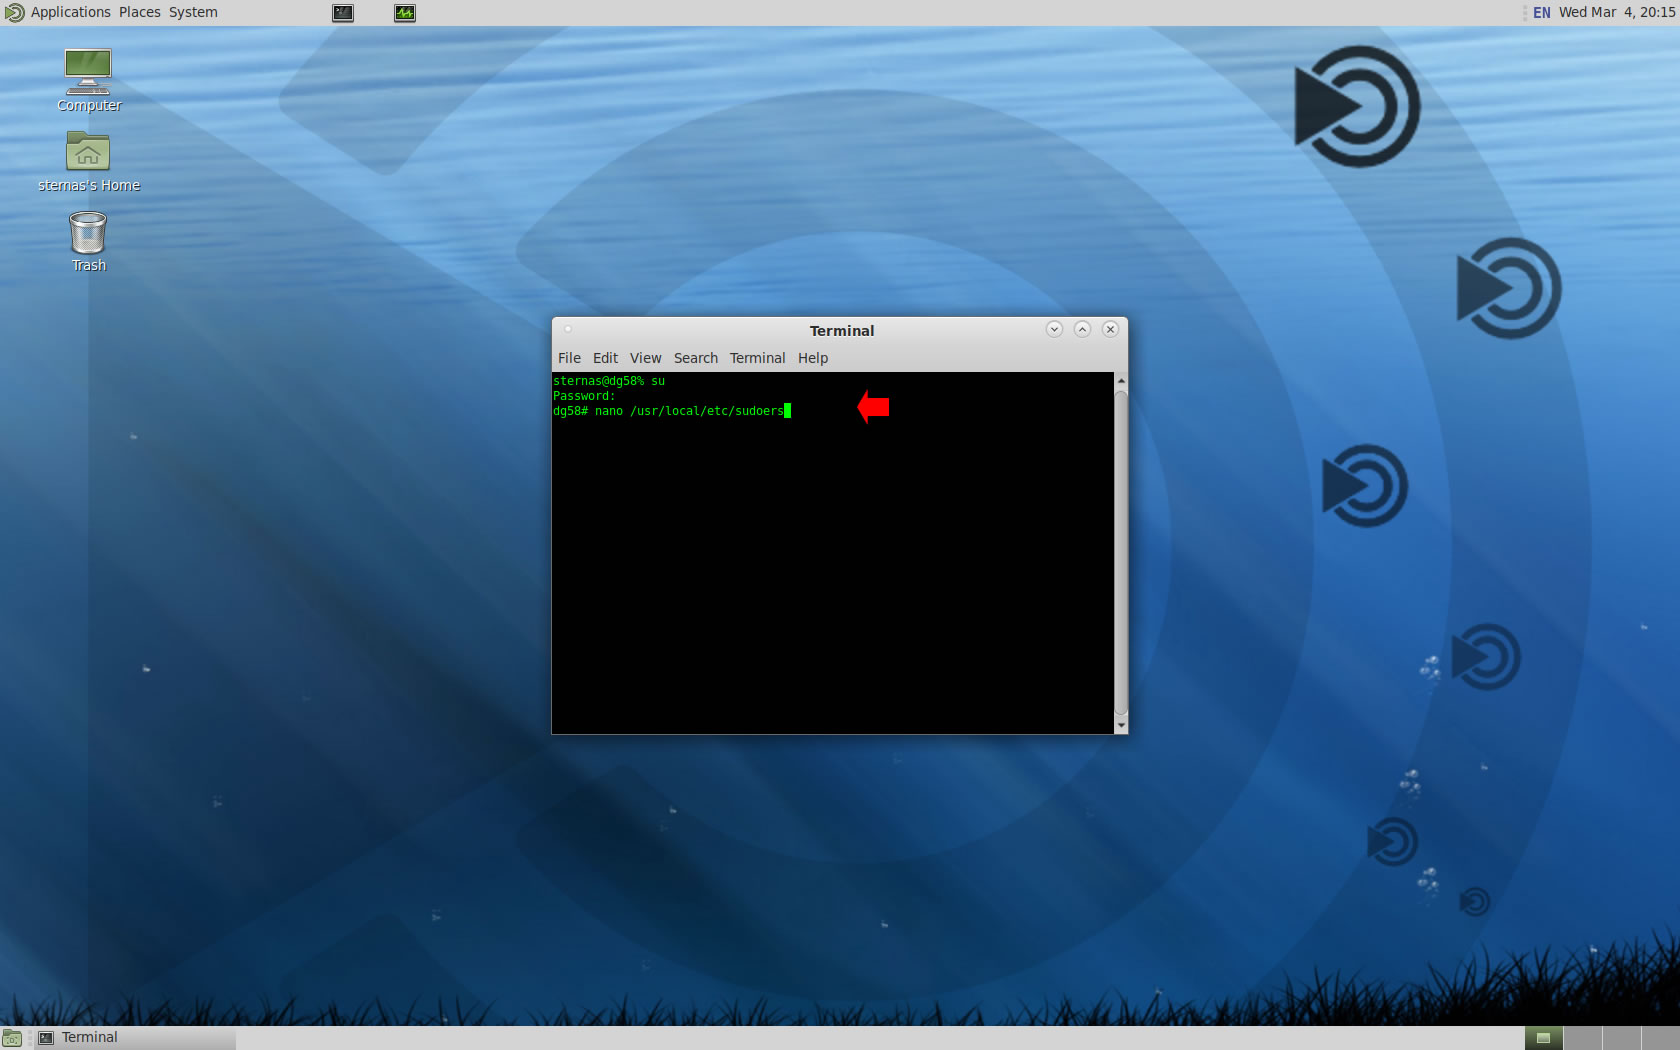Click the terminal scrollbar up arrow
Screen dimensions: 1680x1050
pos(1121,381)
